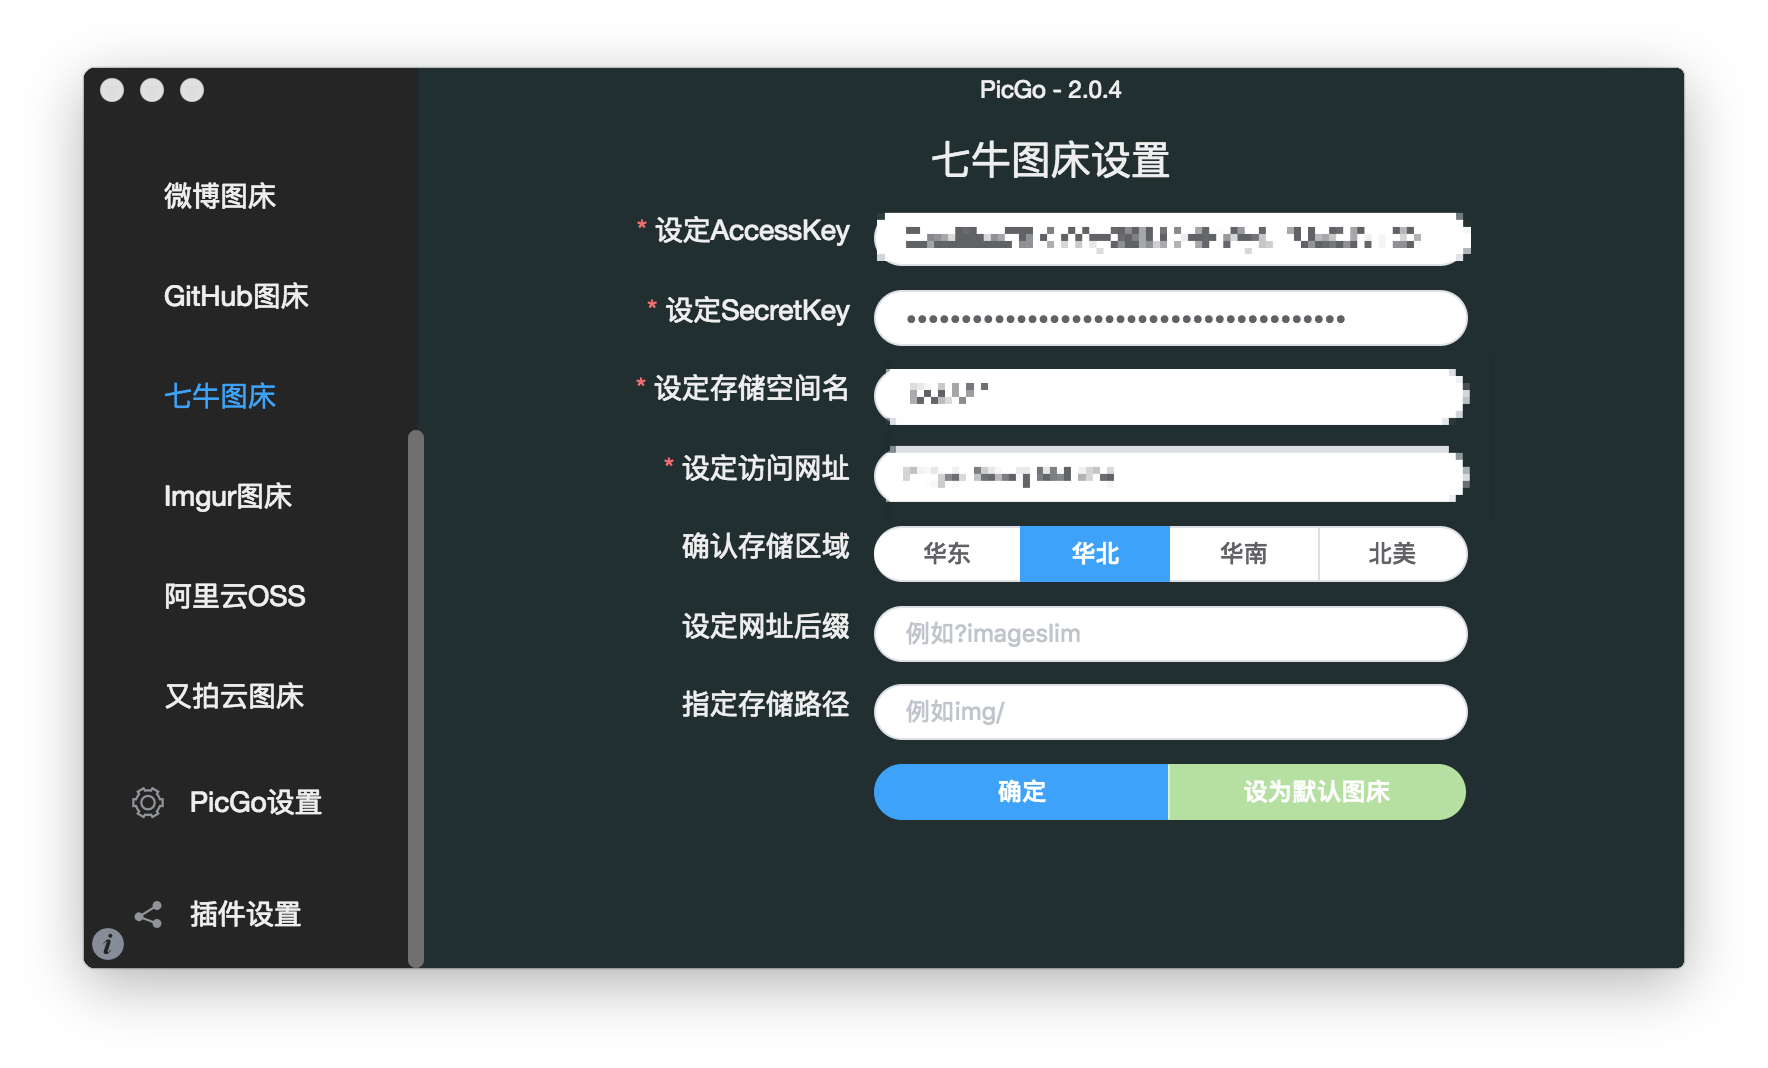The width and height of the screenshot is (1768, 1068).
Task: Click the 设定SecretKey label
Action: coord(757,310)
